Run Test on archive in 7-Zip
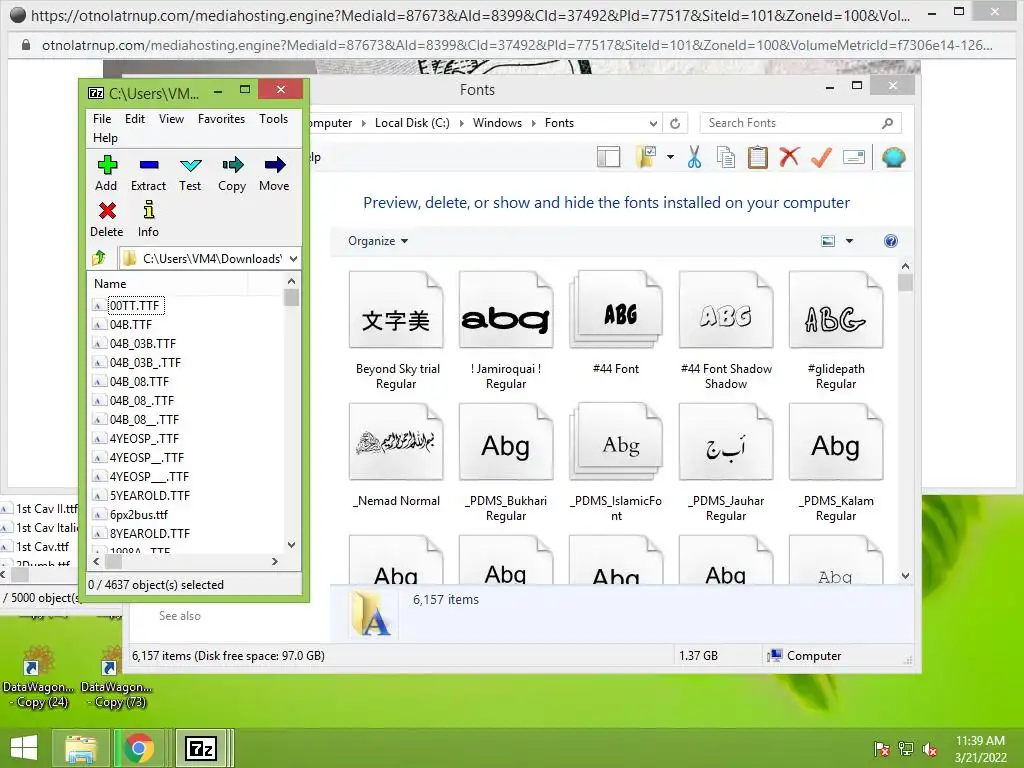 pyautogui.click(x=190, y=174)
